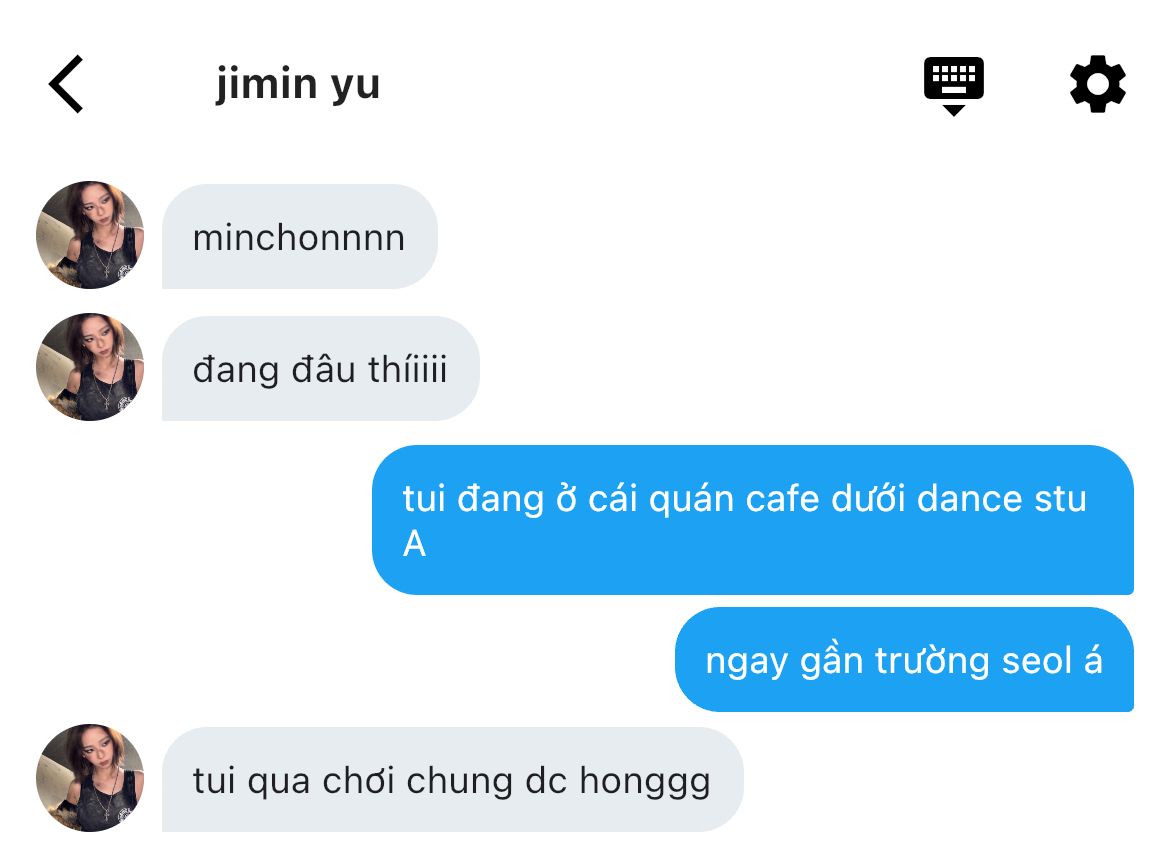Tap the word 'thíiiii' in received message

(407, 369)
